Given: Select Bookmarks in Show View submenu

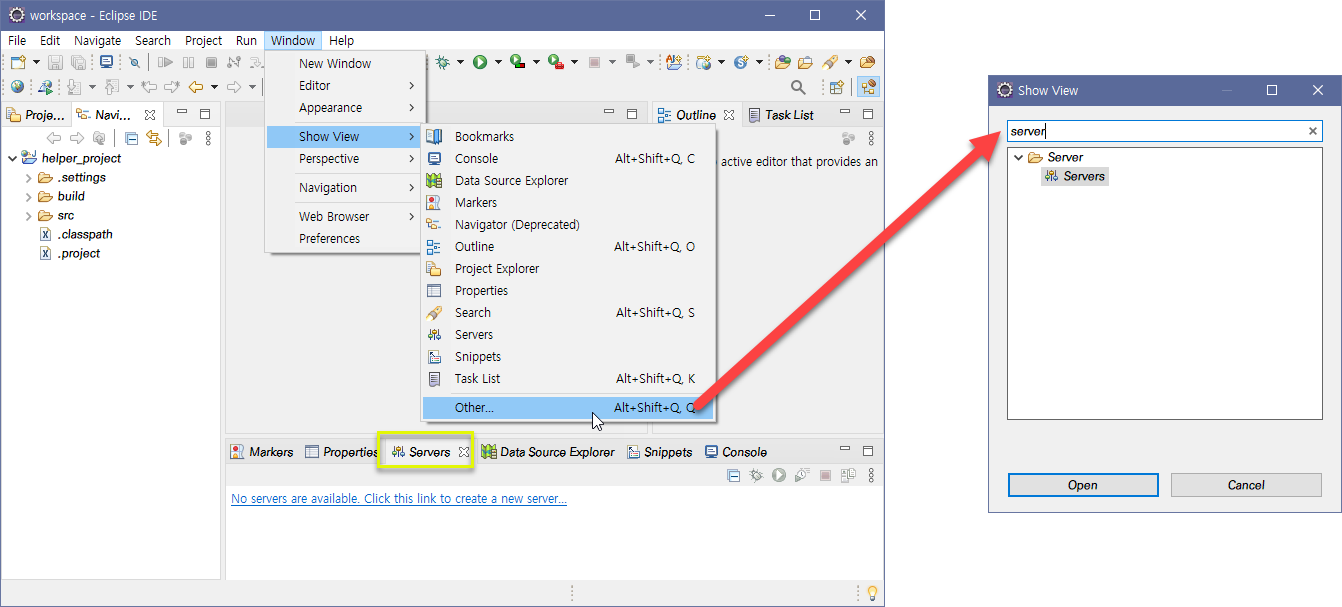Looking at the screenshot, I should 568,137.
